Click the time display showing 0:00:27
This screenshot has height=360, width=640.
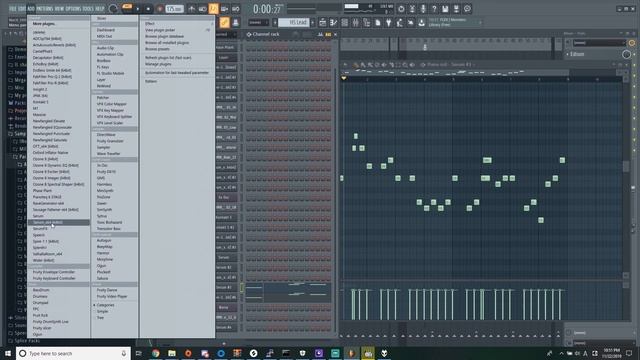(x=267, y=9)
